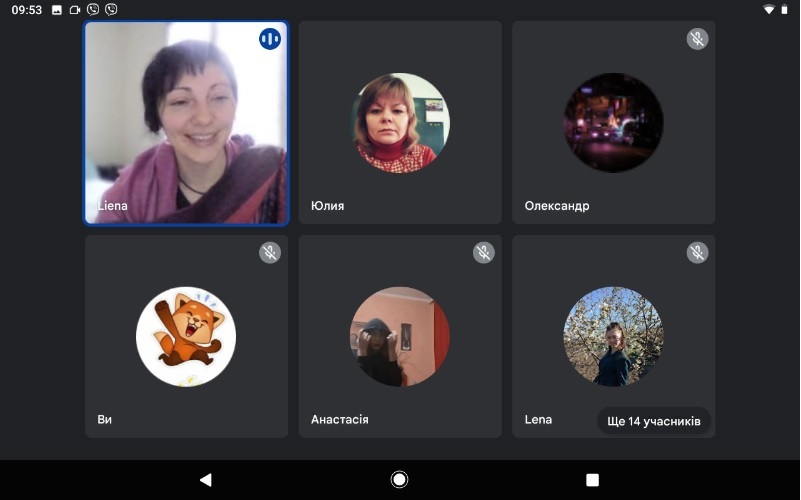Image resolution: width=801 pixels, height=500 pixels.
Task: Tap Олександр's dark city avatar
Action: click(613, 123)
